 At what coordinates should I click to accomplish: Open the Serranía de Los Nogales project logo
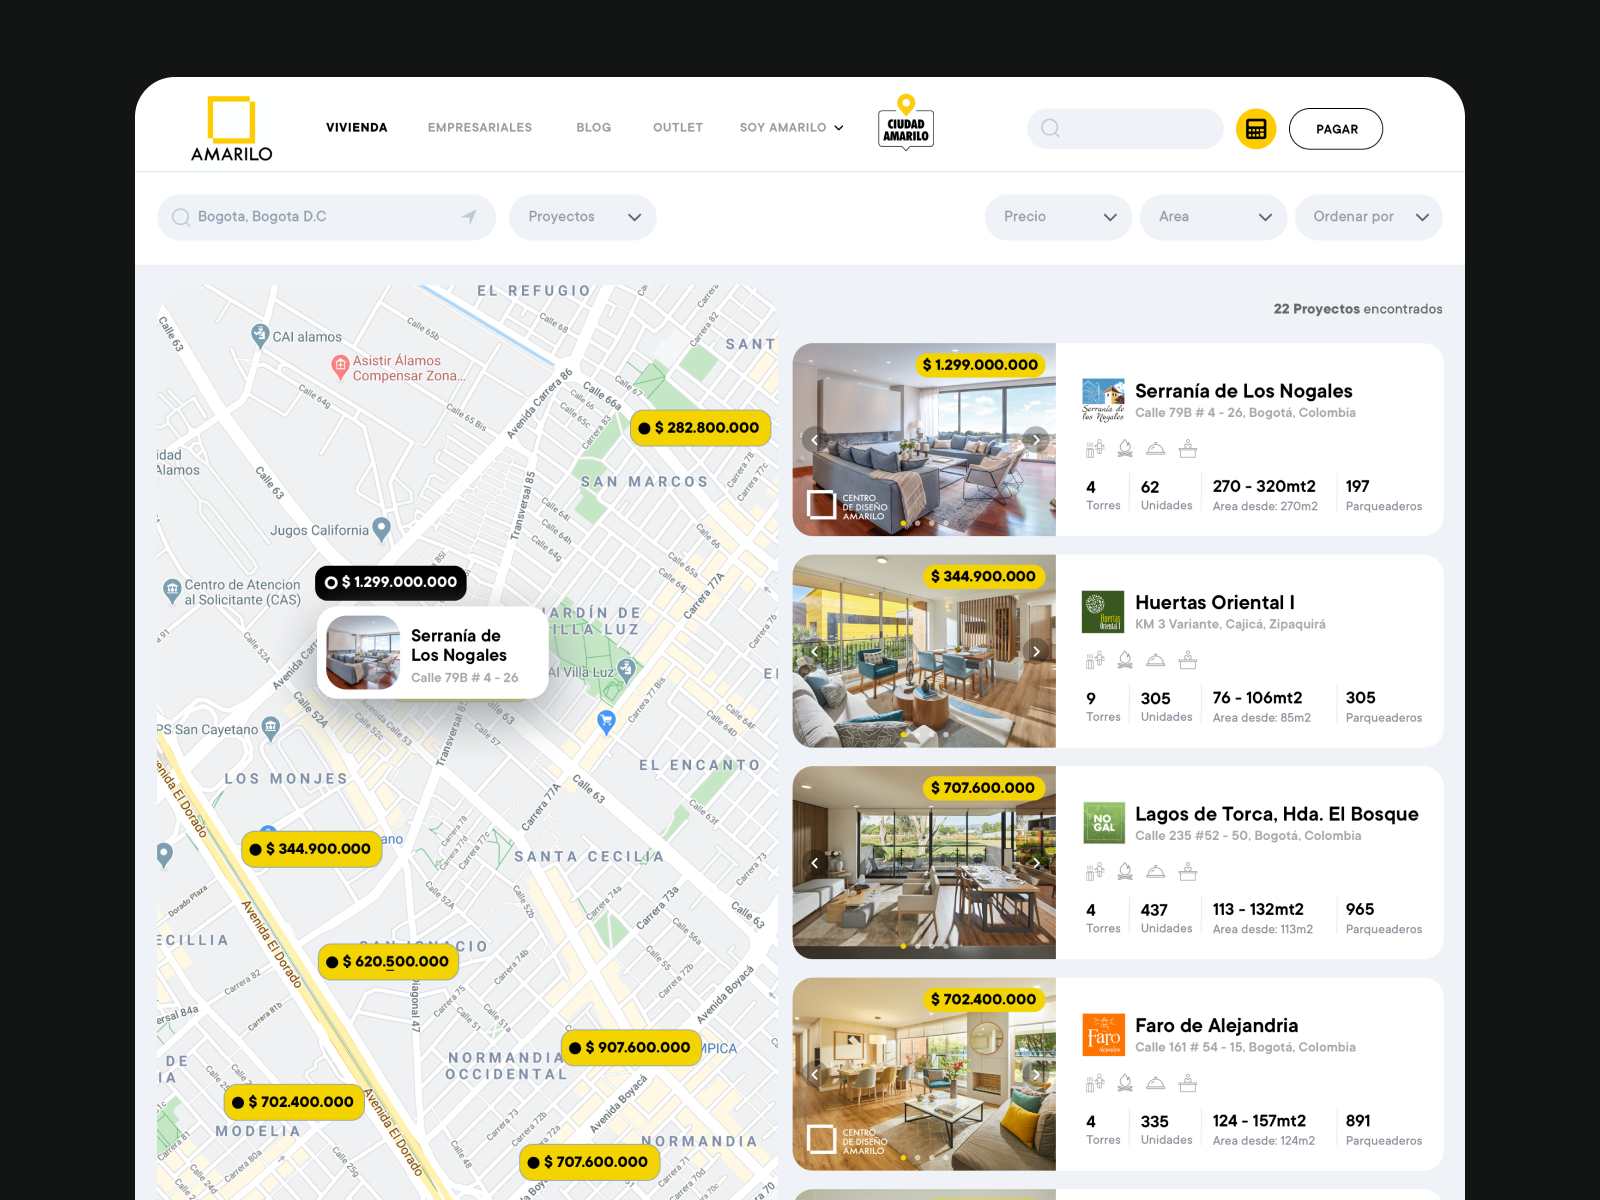click(1103, 400)
